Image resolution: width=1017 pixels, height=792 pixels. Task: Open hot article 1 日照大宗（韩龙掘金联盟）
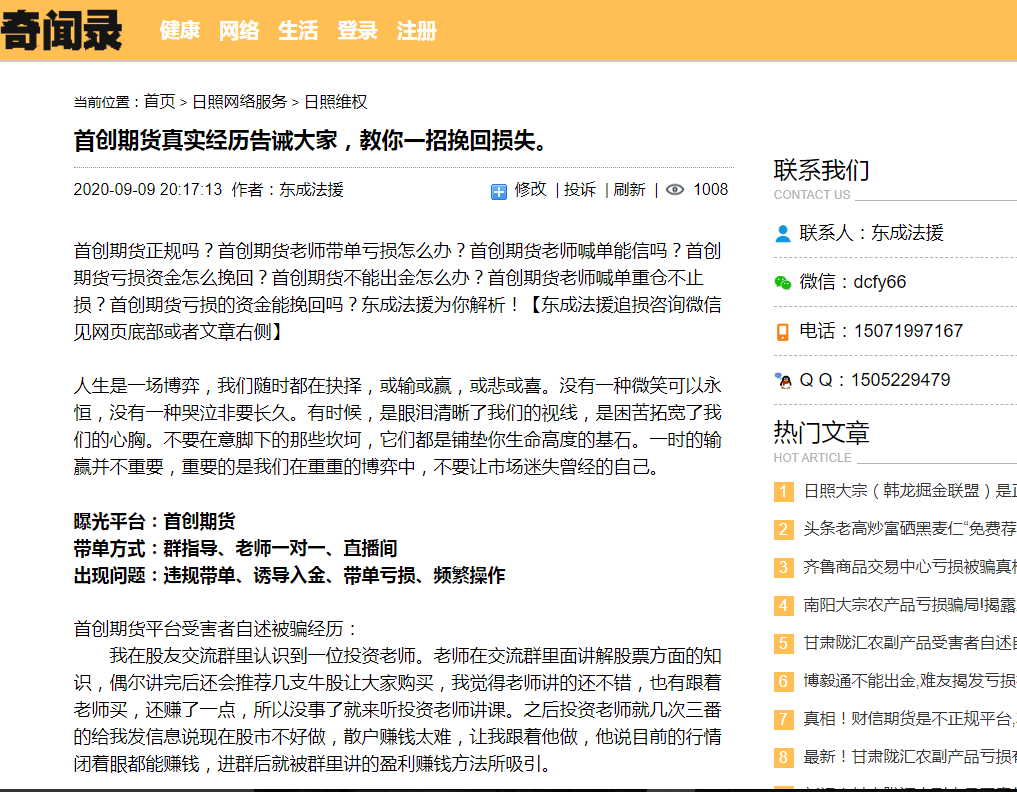click(x=910, y=490)
